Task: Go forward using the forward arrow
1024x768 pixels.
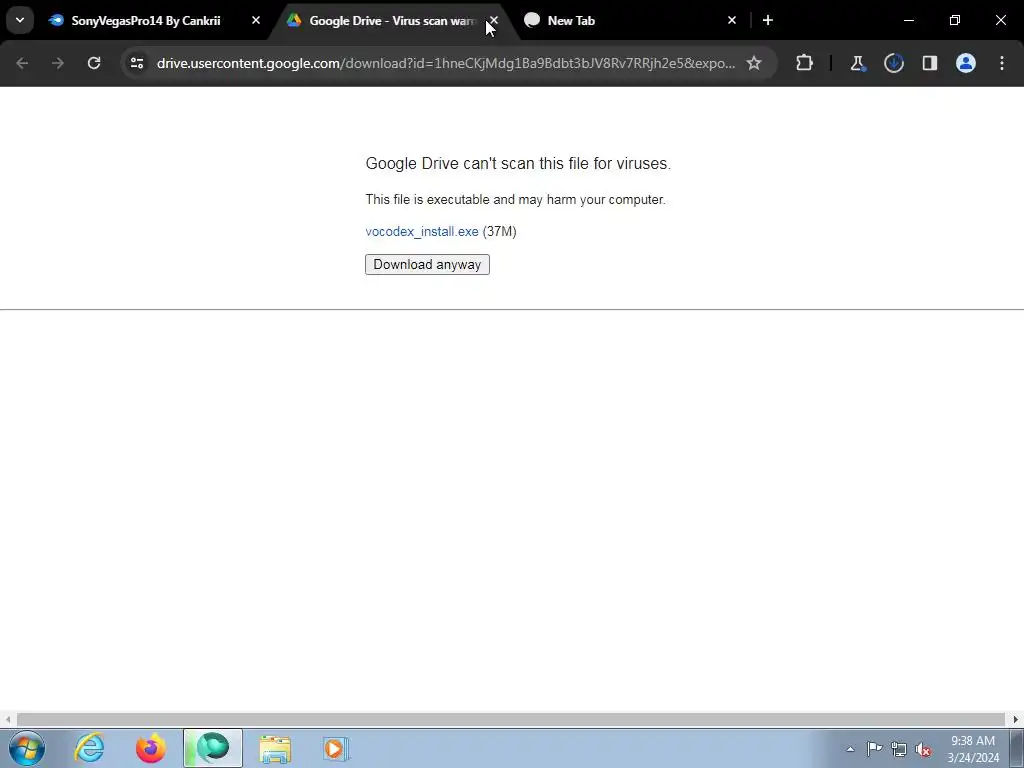Action: tap(58, 63)
